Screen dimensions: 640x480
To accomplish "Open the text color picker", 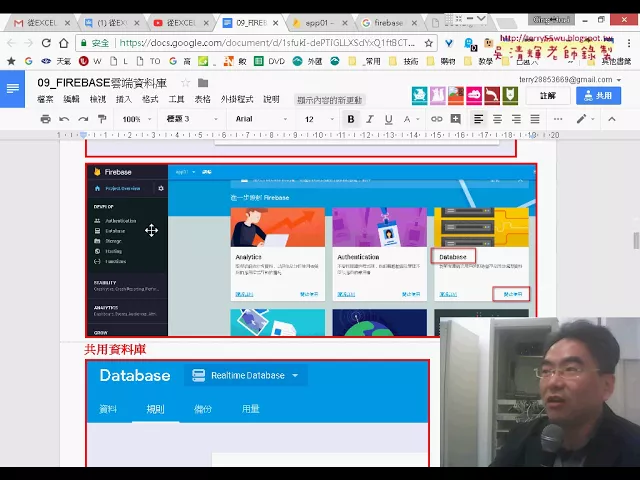I will point(411,119).
